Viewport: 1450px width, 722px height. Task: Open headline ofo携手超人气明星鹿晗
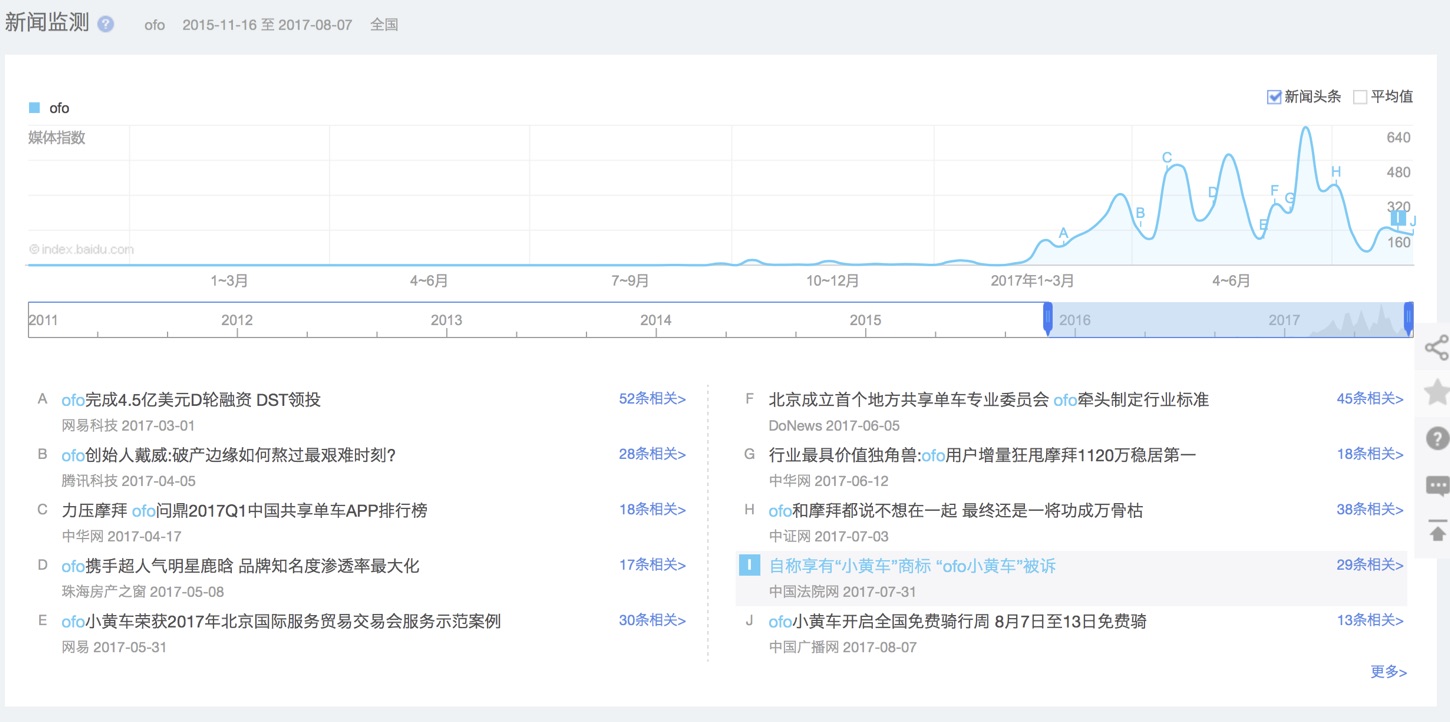point(240,566)
